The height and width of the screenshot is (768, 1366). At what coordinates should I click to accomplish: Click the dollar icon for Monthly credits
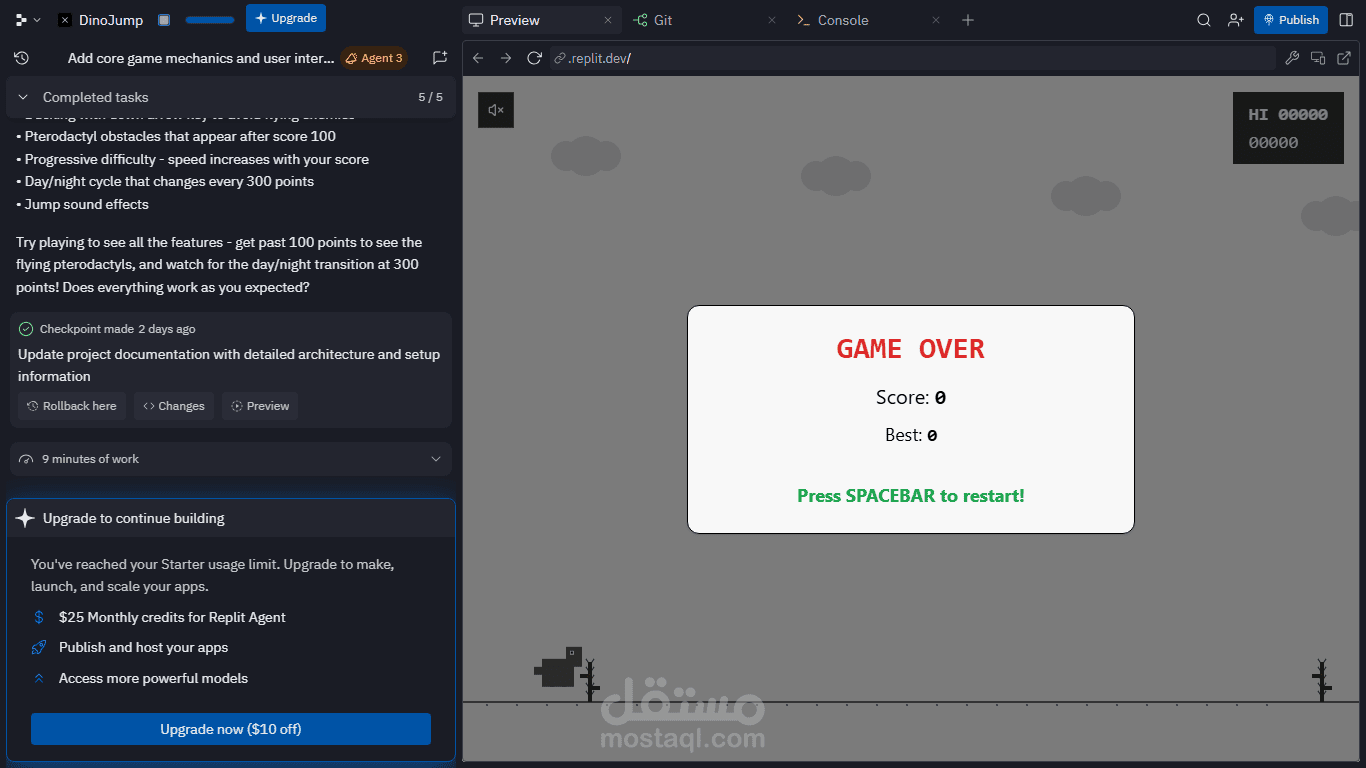(39, 617)
